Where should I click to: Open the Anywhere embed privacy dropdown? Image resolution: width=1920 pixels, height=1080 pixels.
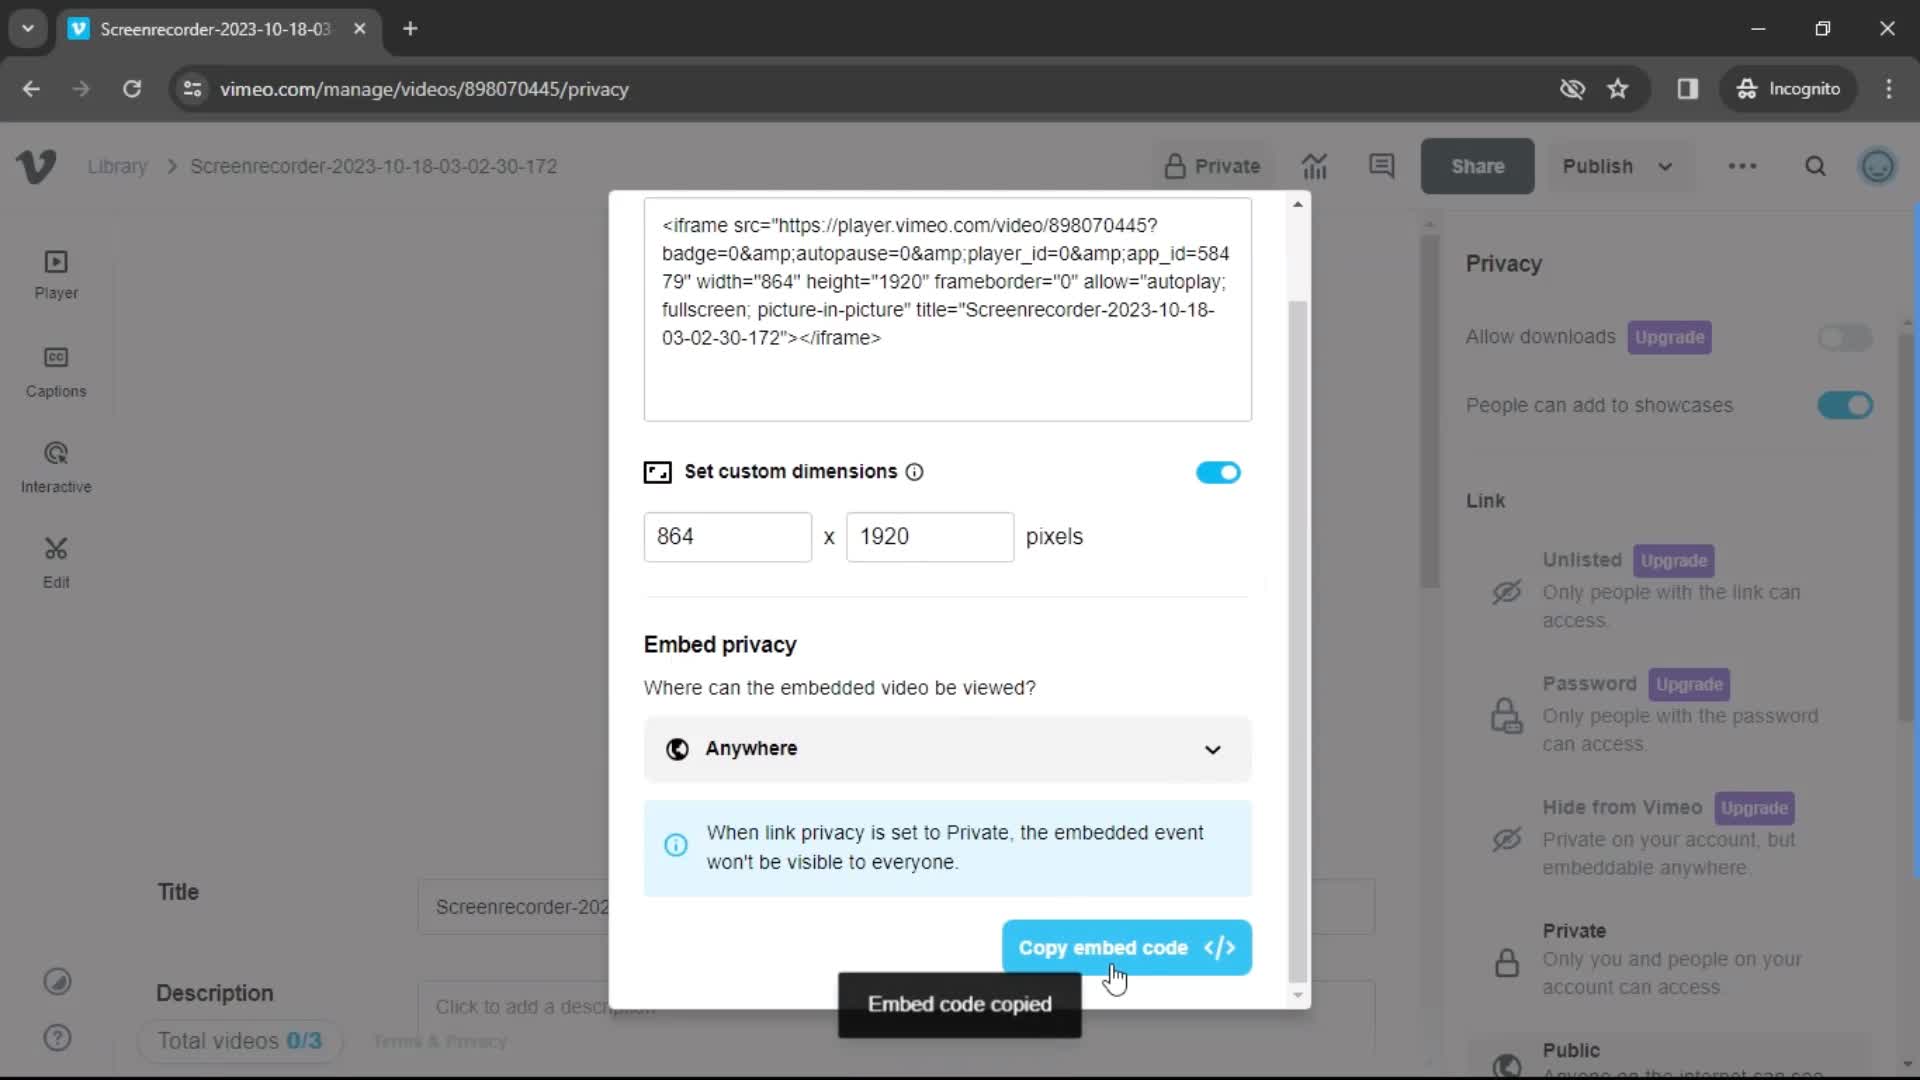point(947,749)
